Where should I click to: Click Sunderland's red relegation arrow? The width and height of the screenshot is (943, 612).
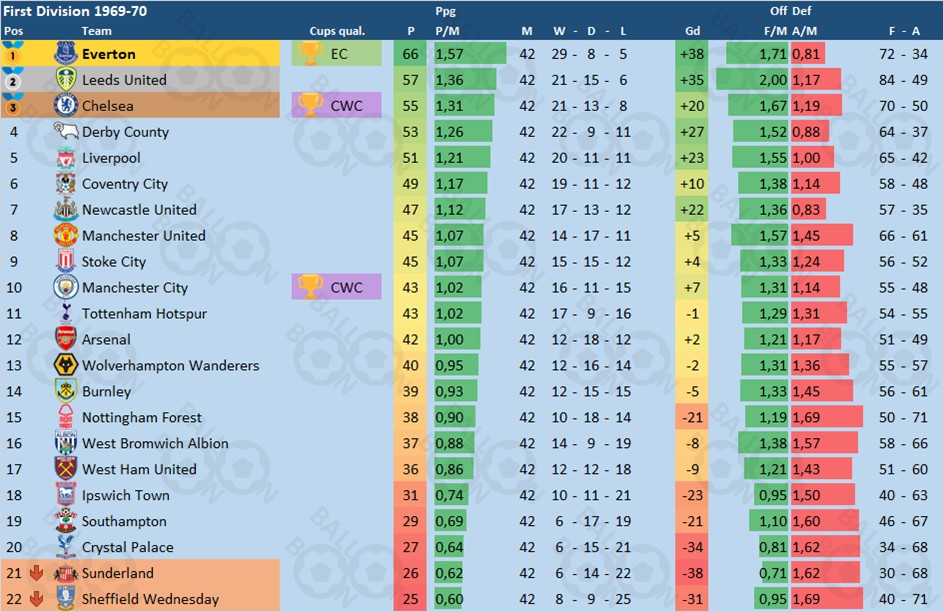pos(36,573)
